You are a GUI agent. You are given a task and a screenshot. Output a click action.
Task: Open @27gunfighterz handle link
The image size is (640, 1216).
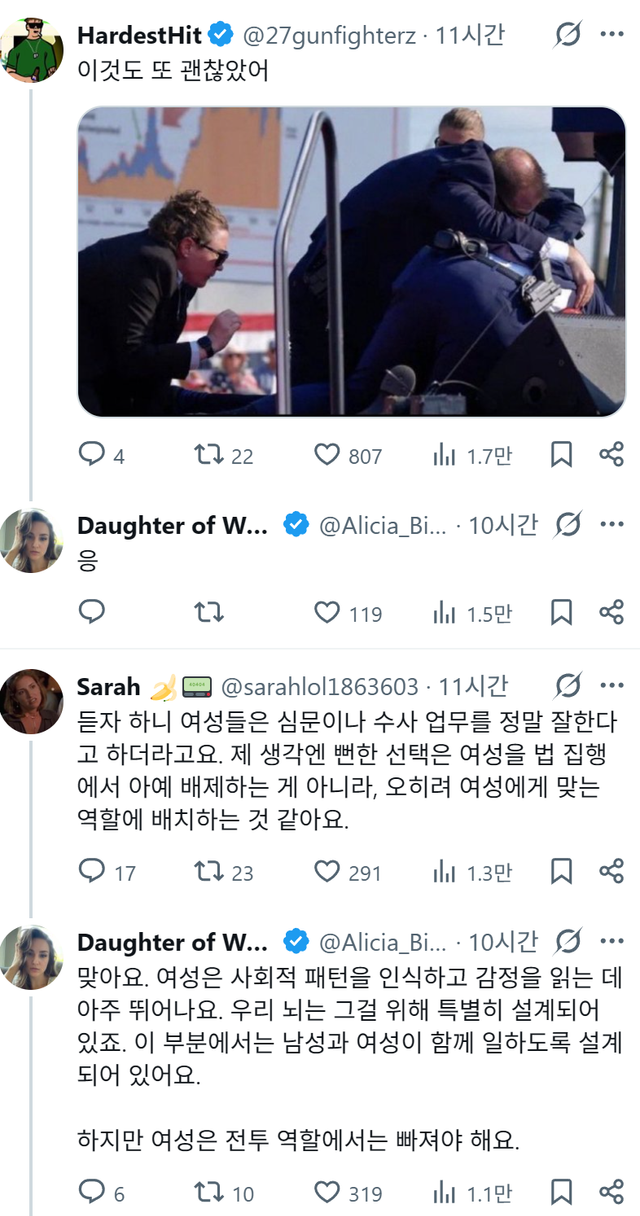click(x=330, y=35)
